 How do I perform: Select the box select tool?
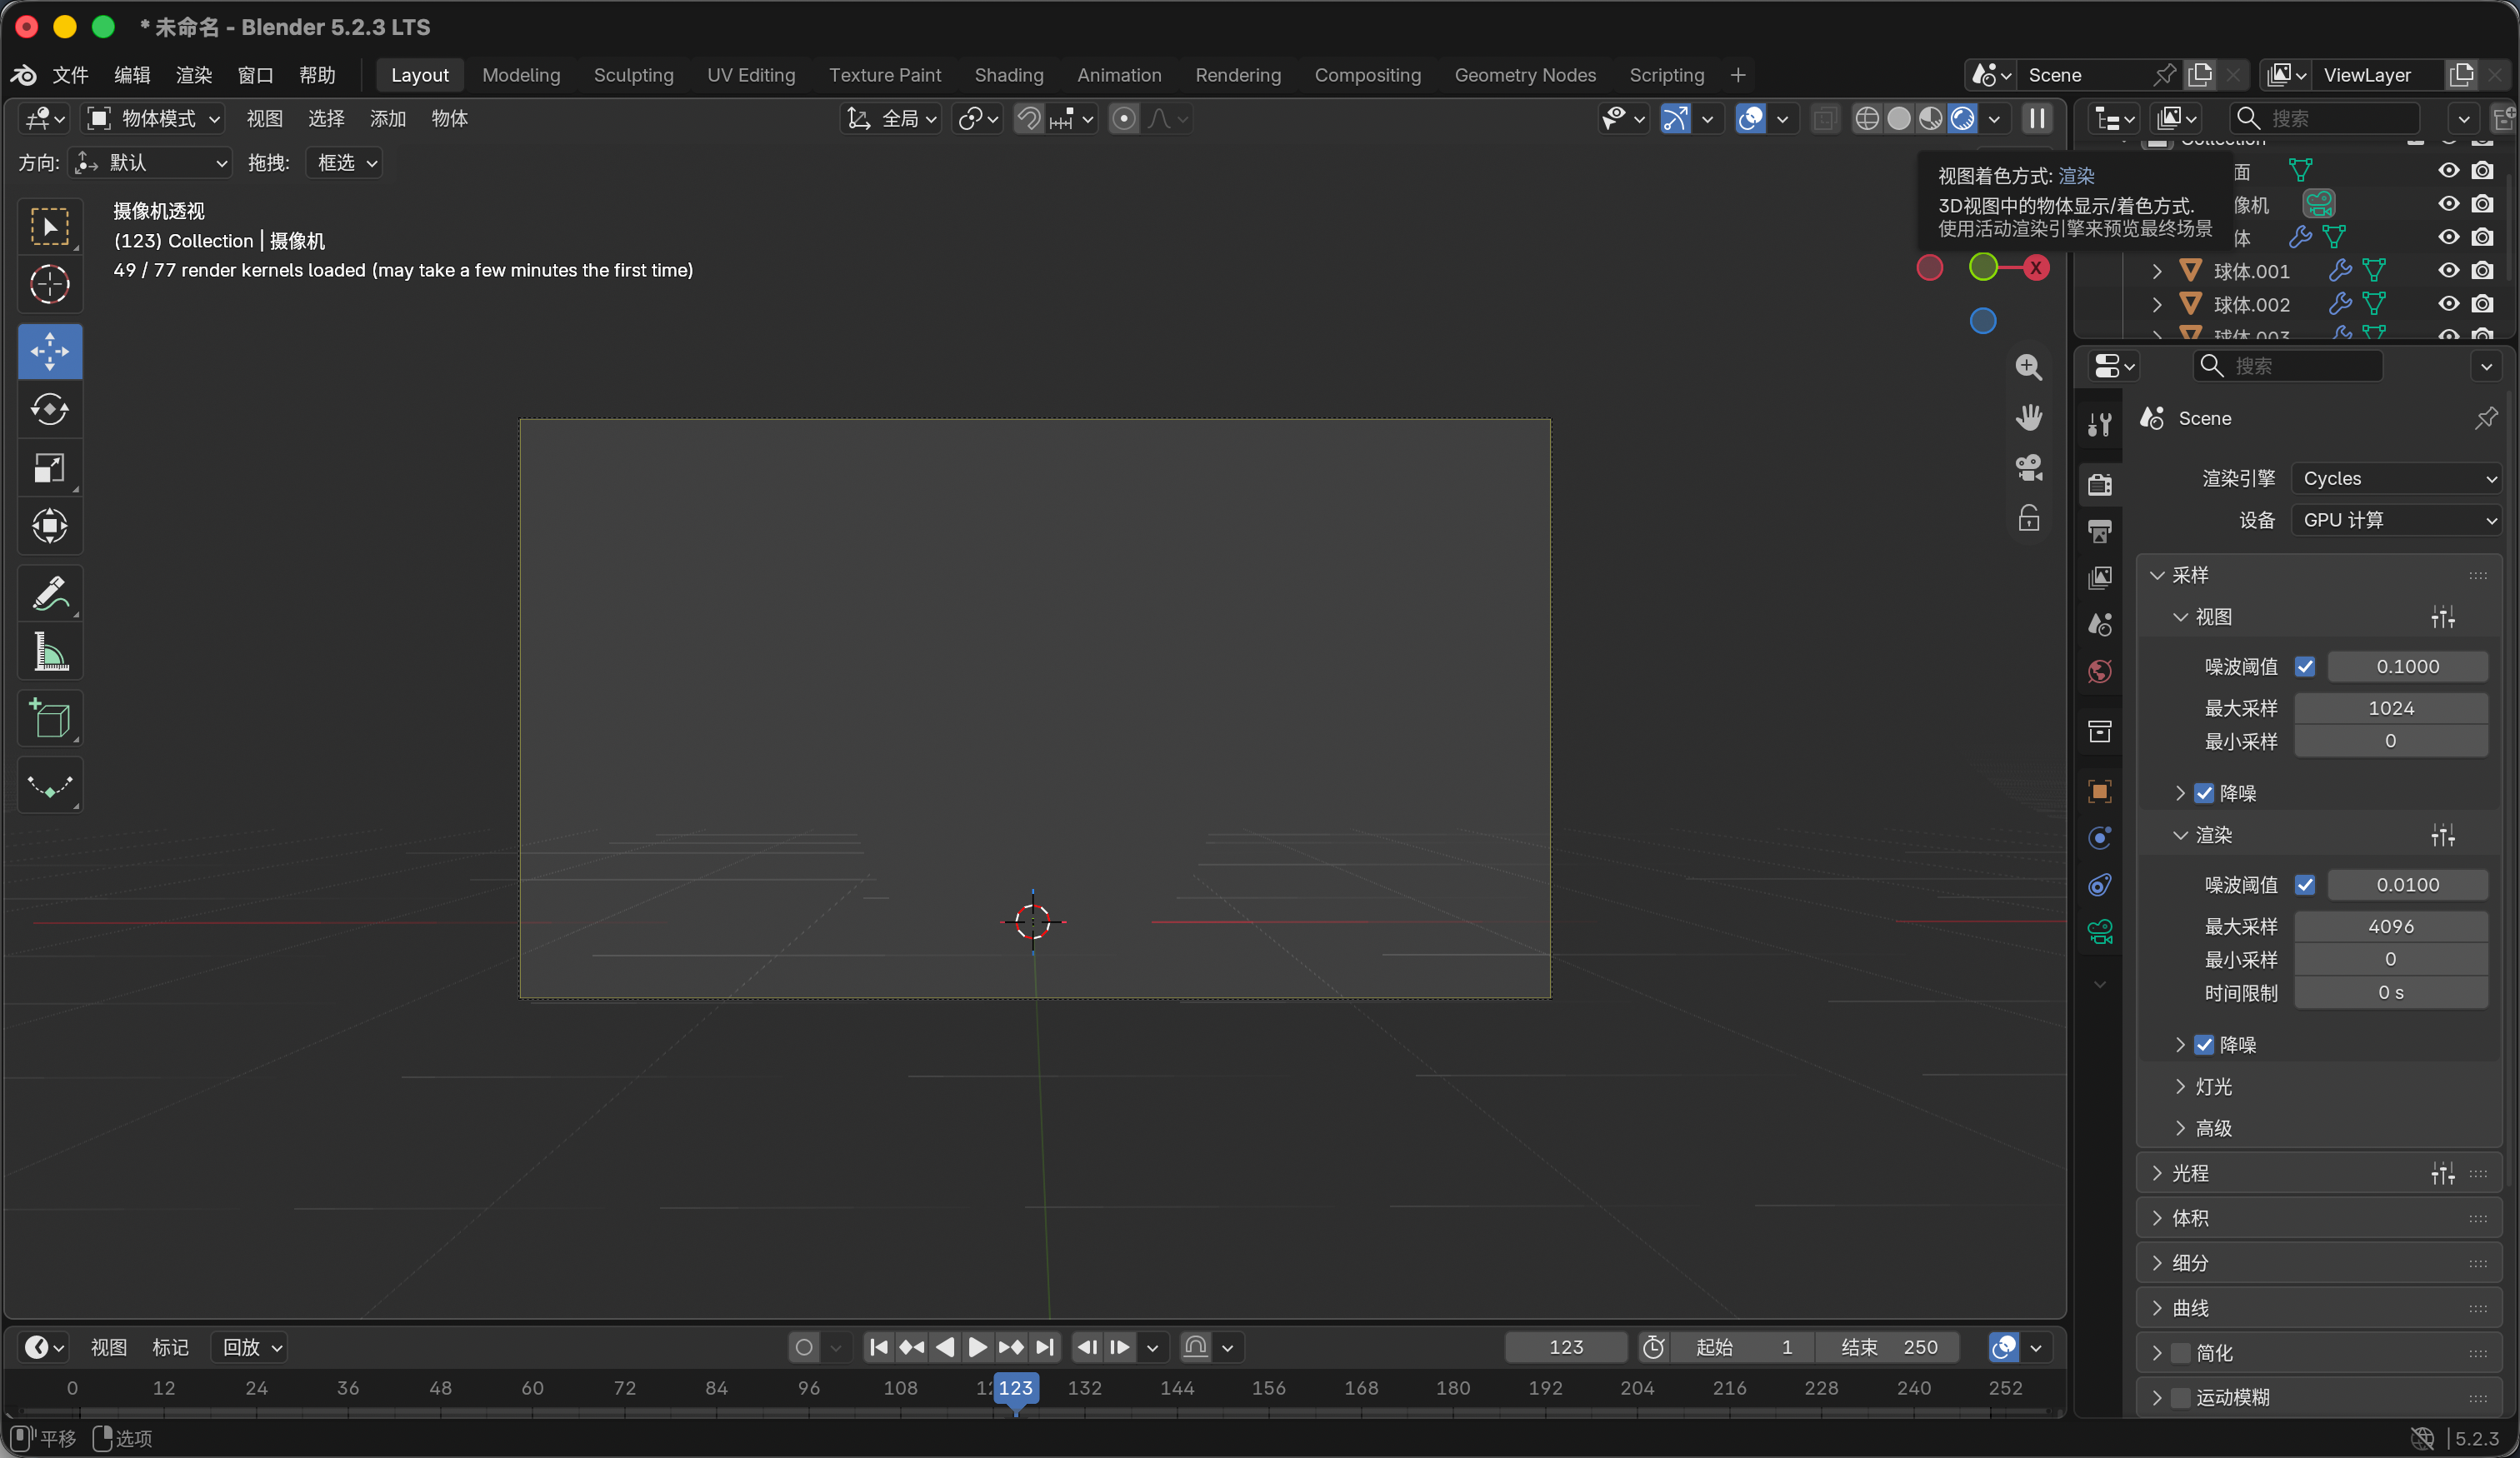coord(49,226)
